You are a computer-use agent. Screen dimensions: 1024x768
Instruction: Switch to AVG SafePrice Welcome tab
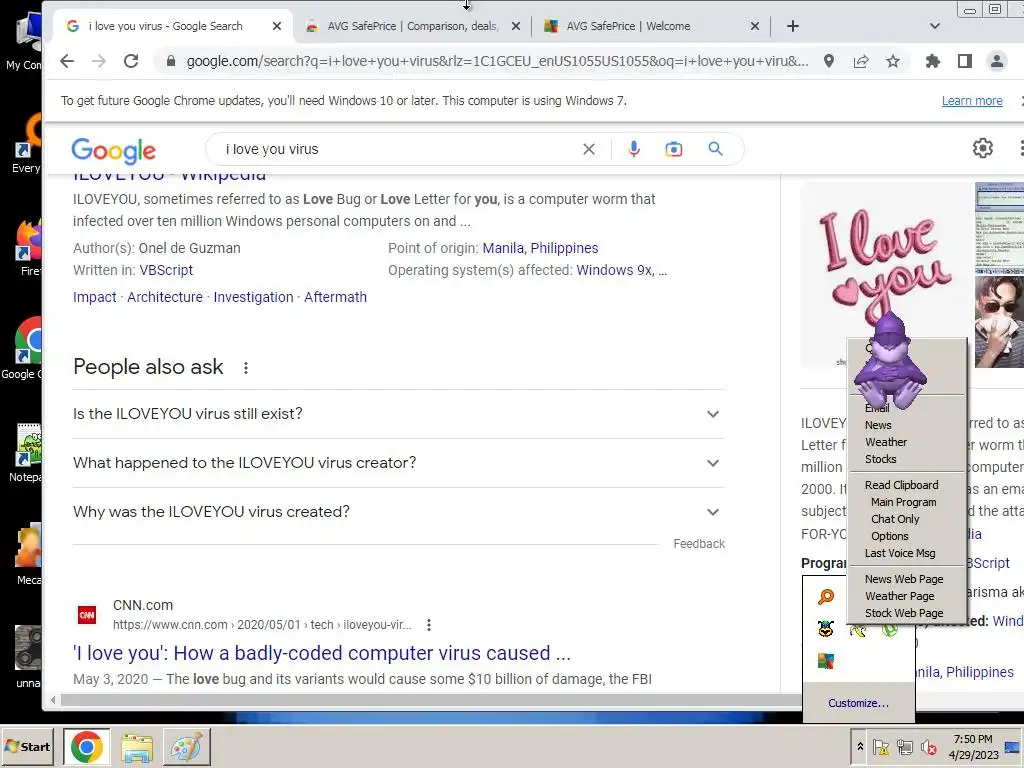click(649, 26)
